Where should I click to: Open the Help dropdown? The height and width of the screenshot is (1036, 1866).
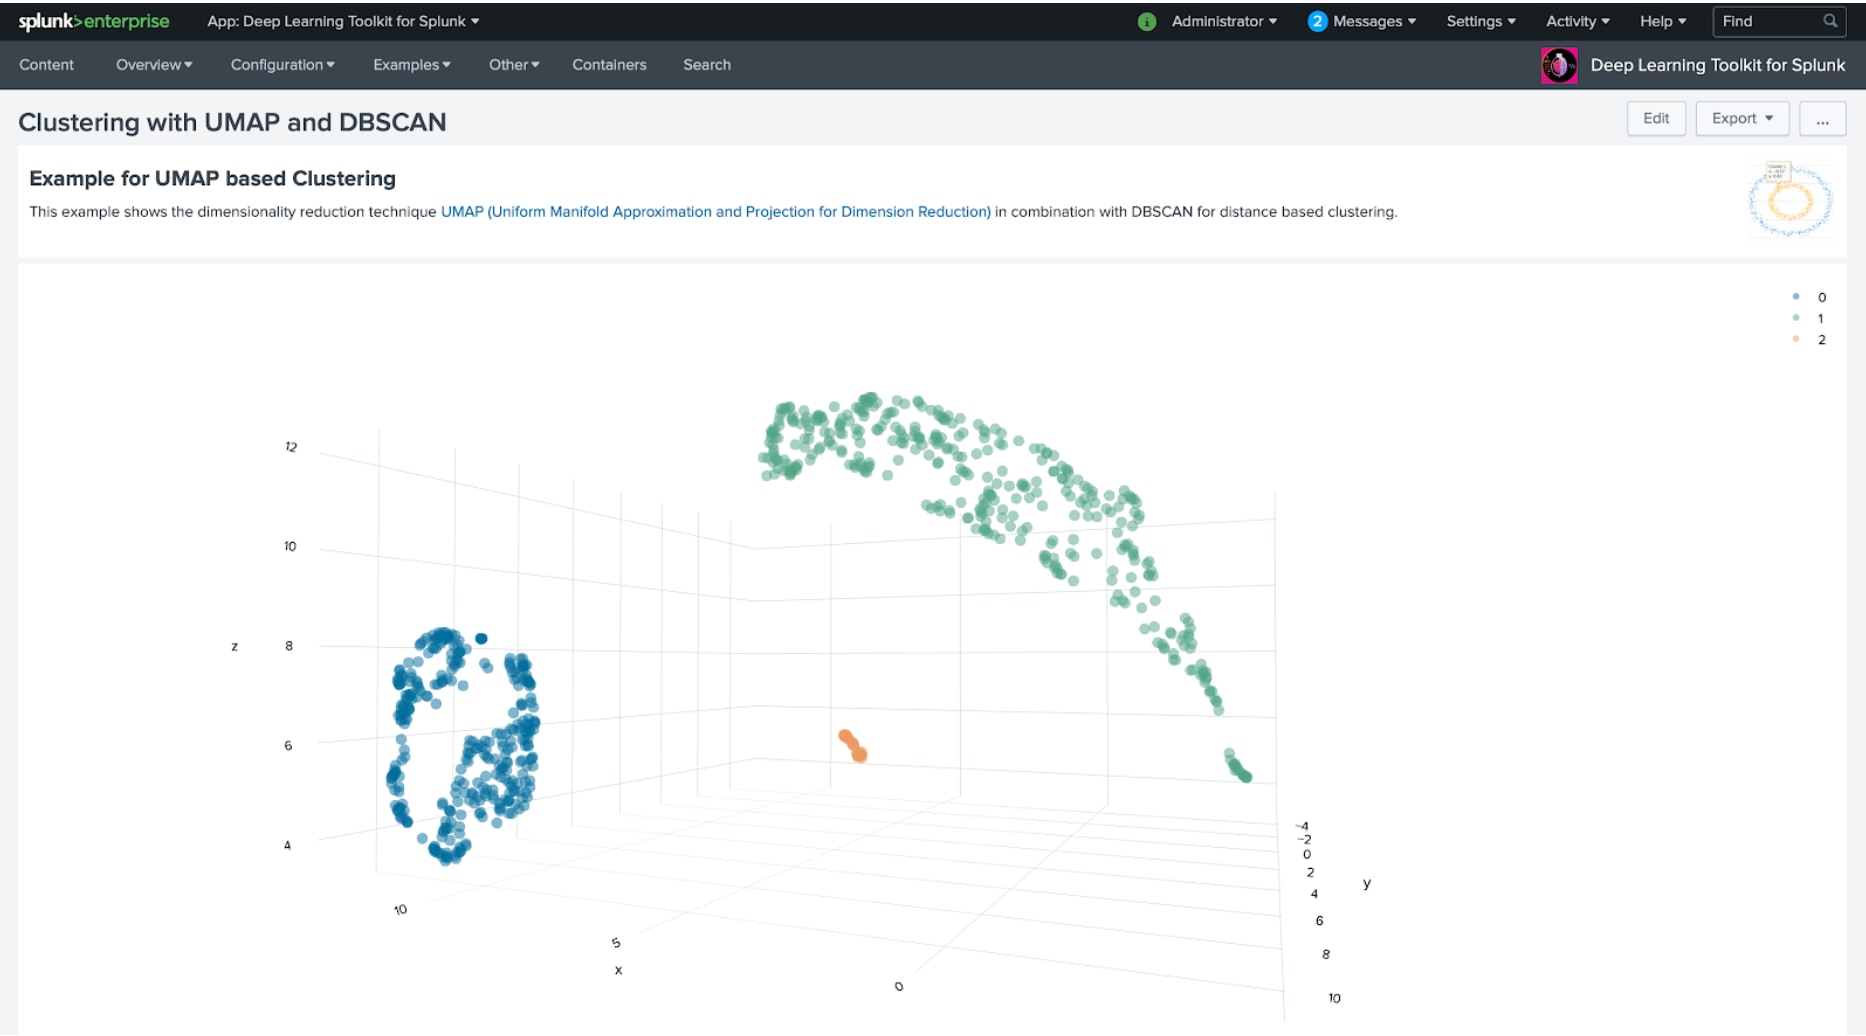(1663, 21)
